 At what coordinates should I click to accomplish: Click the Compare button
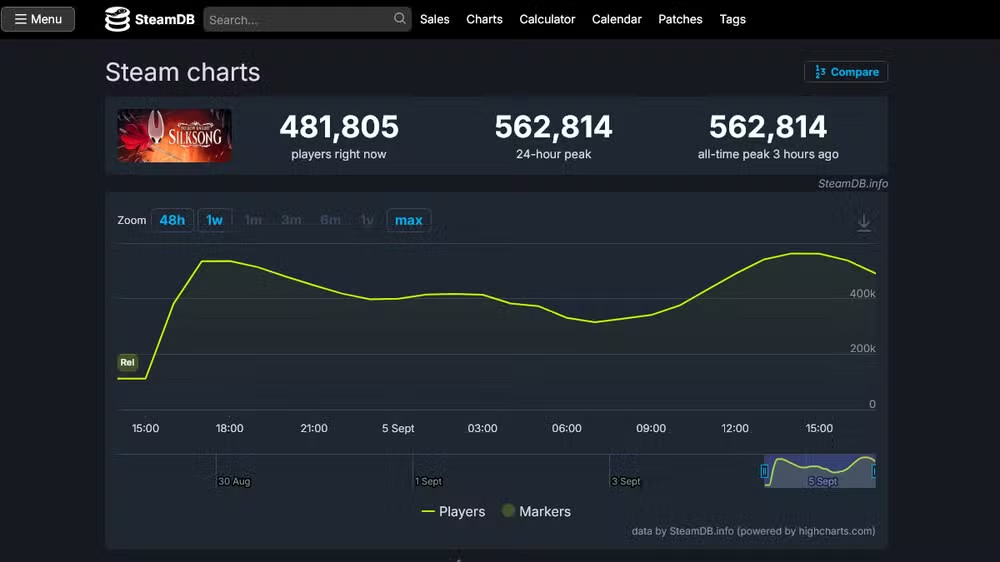coord(846,72)
